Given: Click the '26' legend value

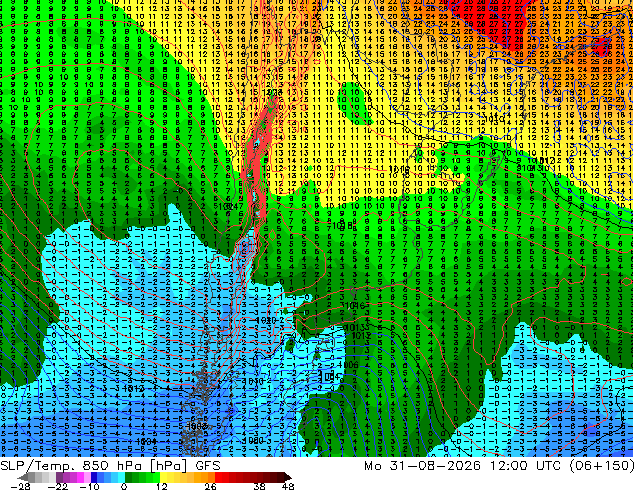Looking at the screenshot, I should tap(210, 486).
